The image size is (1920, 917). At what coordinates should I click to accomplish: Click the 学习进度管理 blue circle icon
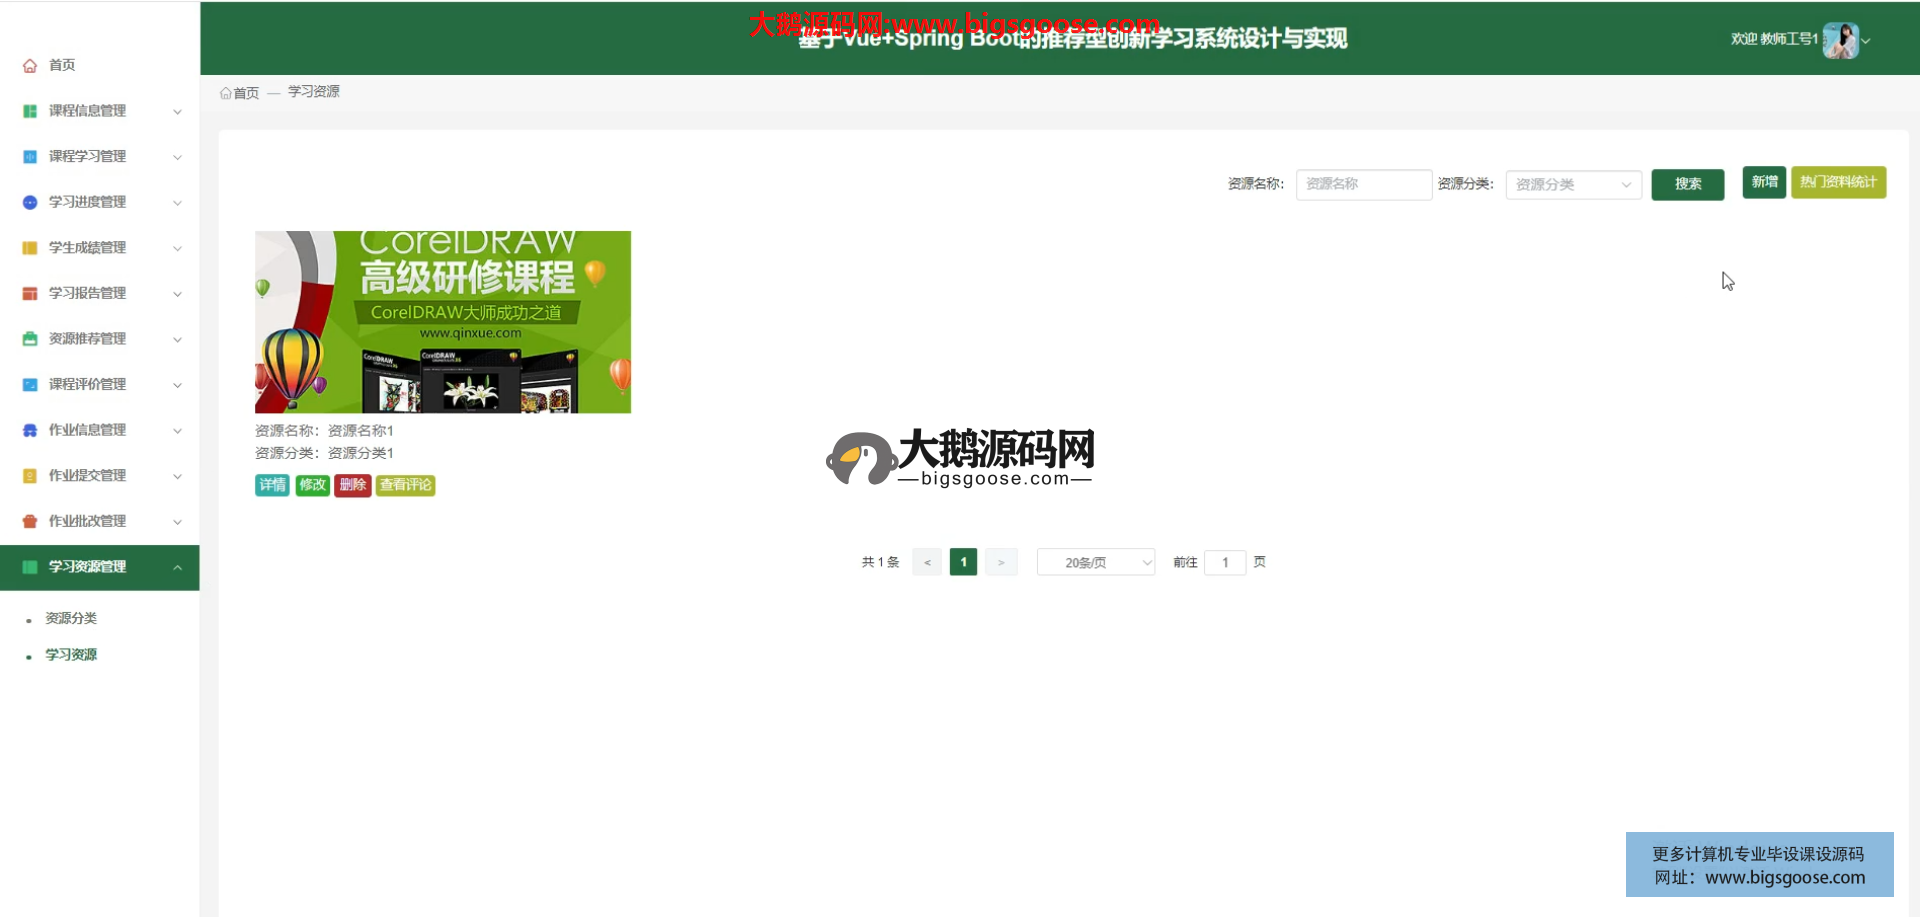pos(30,202)
